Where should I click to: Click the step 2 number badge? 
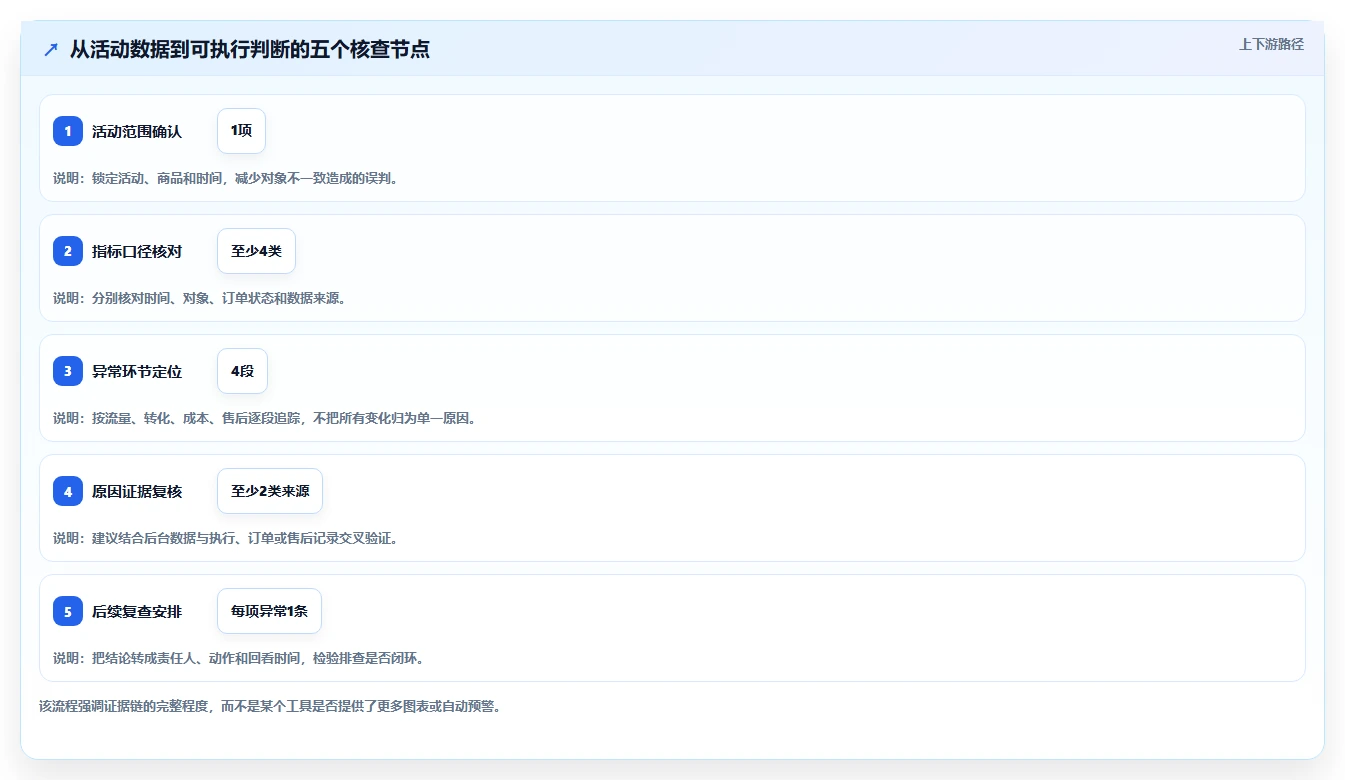coord(68,251)
